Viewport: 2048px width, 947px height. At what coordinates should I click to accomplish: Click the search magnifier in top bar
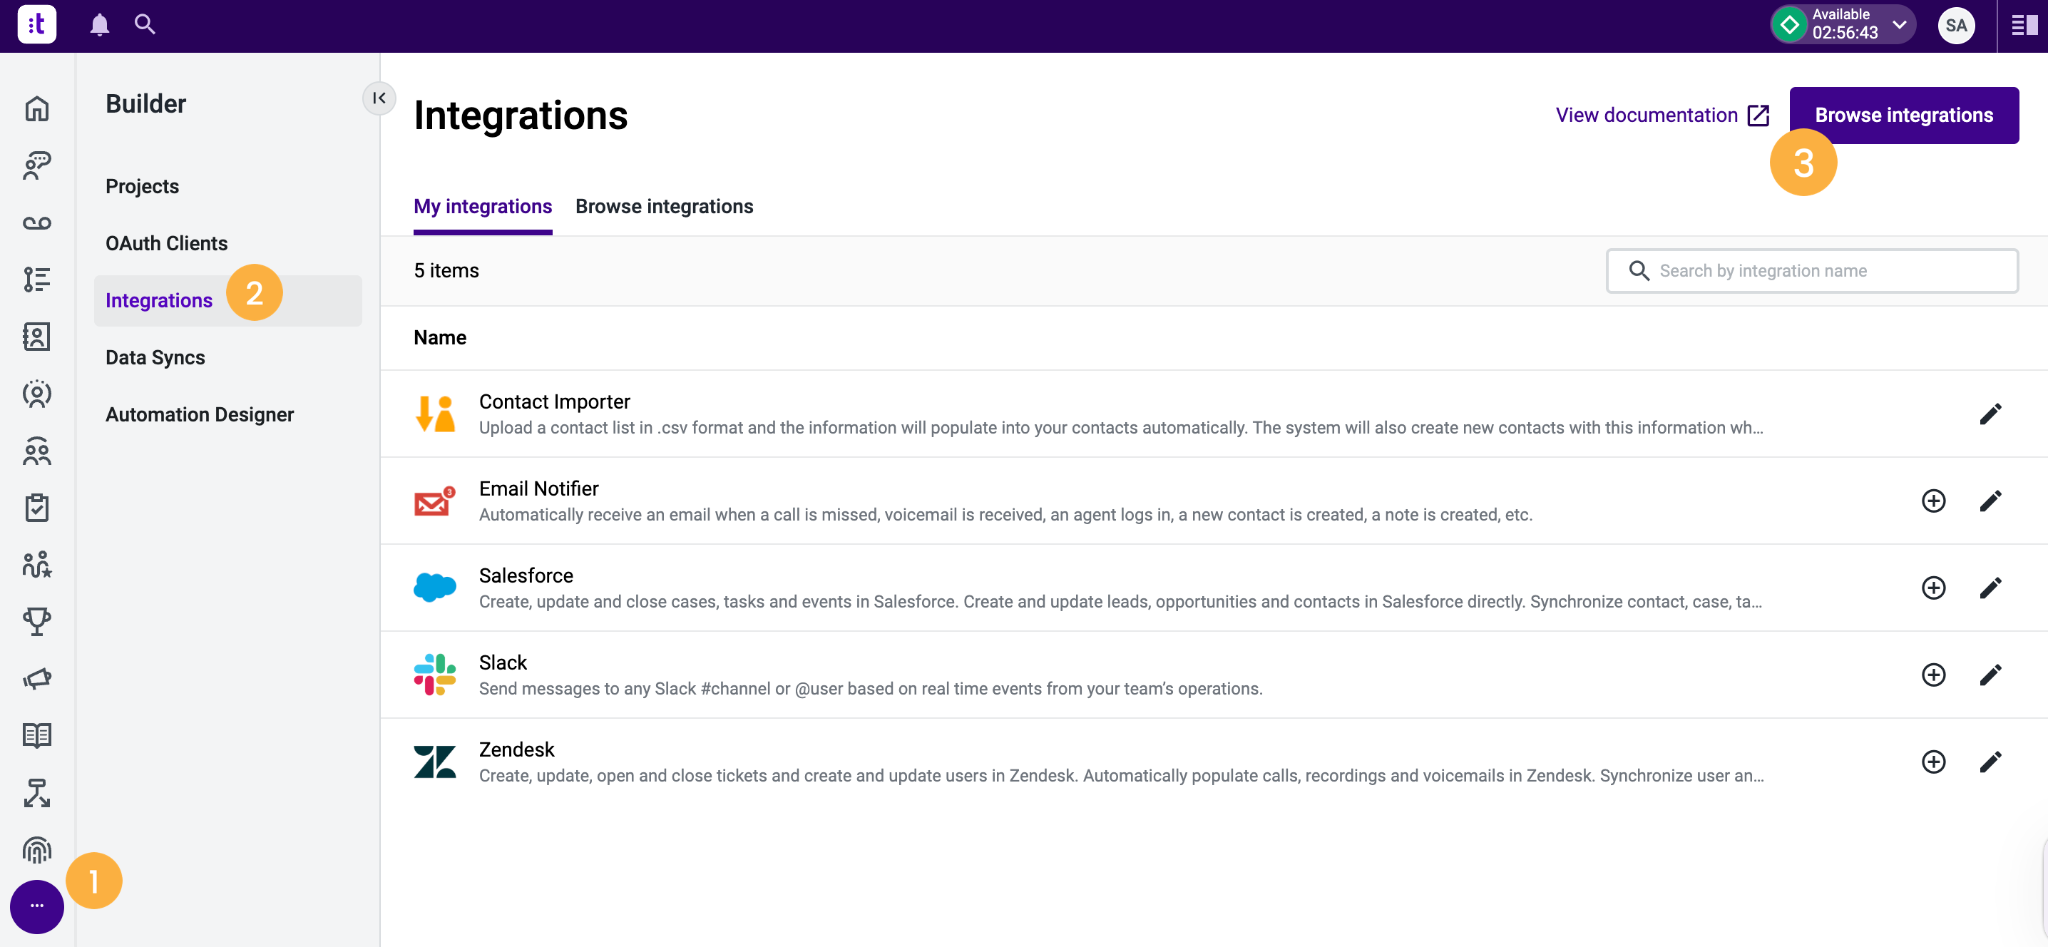(145, 24)
